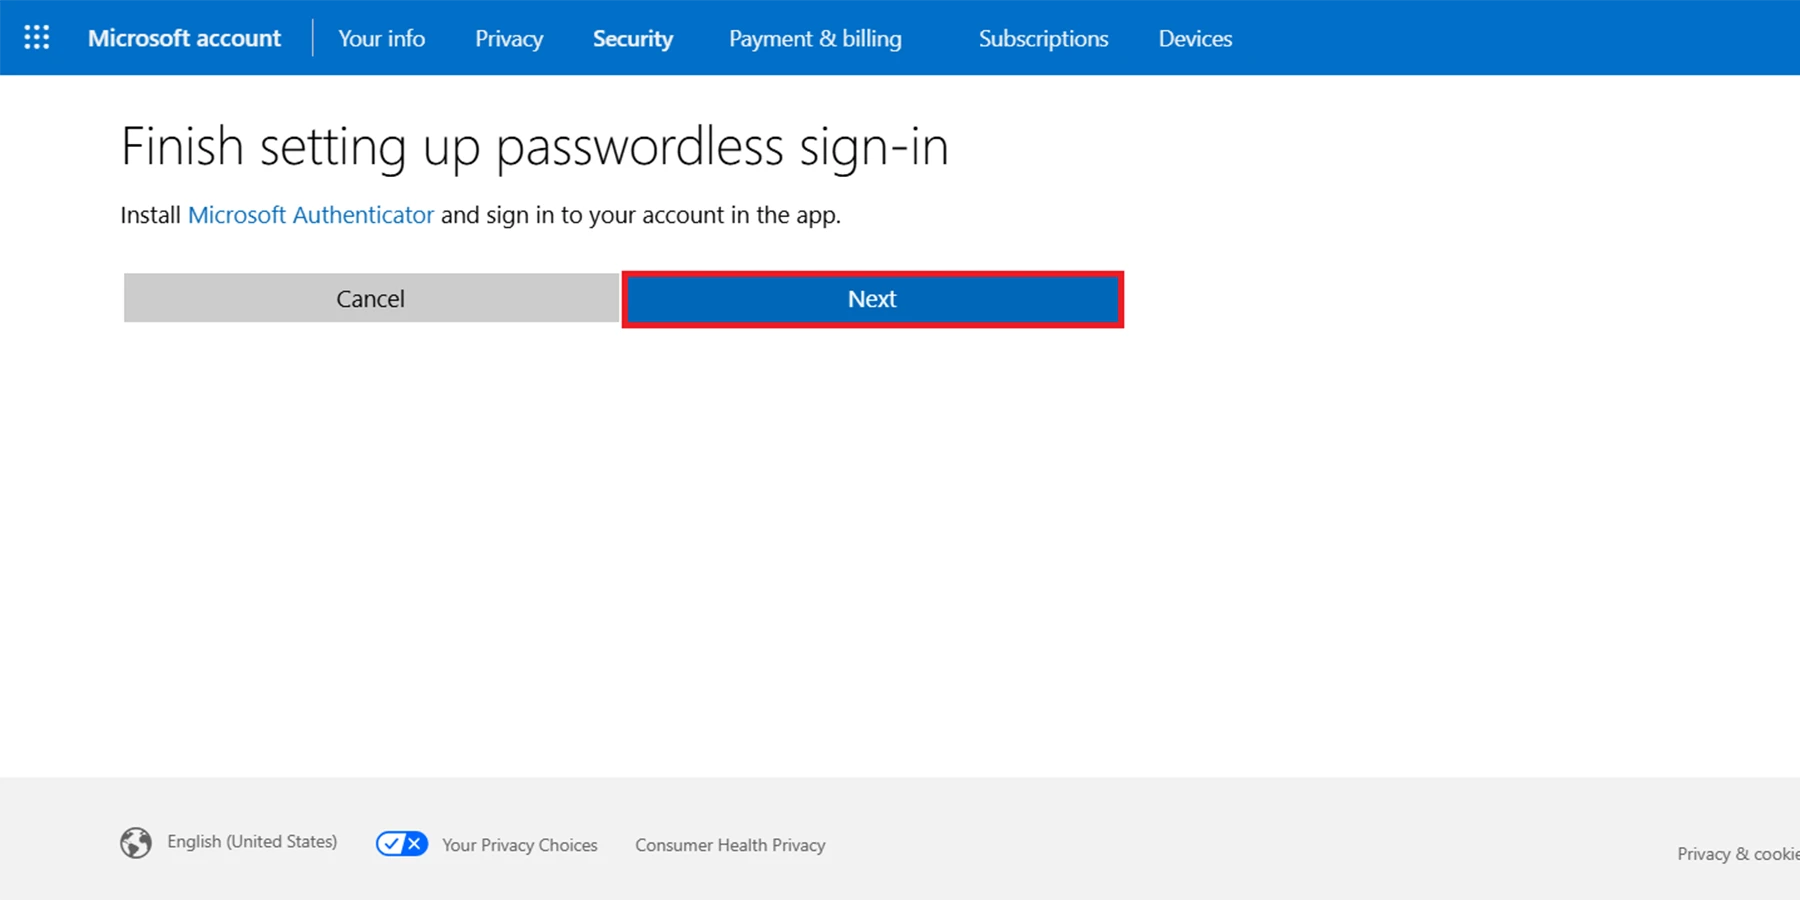Click the Next button

tap(872, 299)
